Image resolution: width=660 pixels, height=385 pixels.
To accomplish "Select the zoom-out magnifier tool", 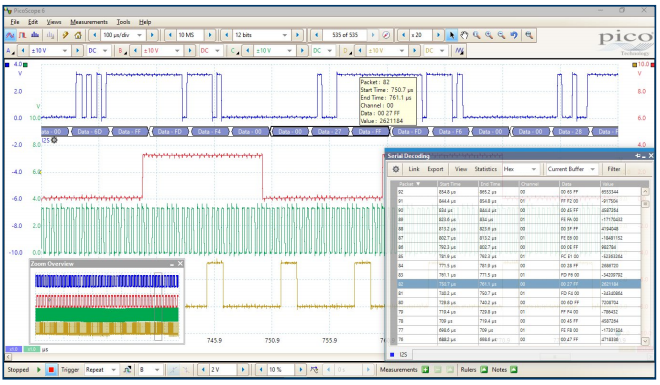I will tap(501, 35).
